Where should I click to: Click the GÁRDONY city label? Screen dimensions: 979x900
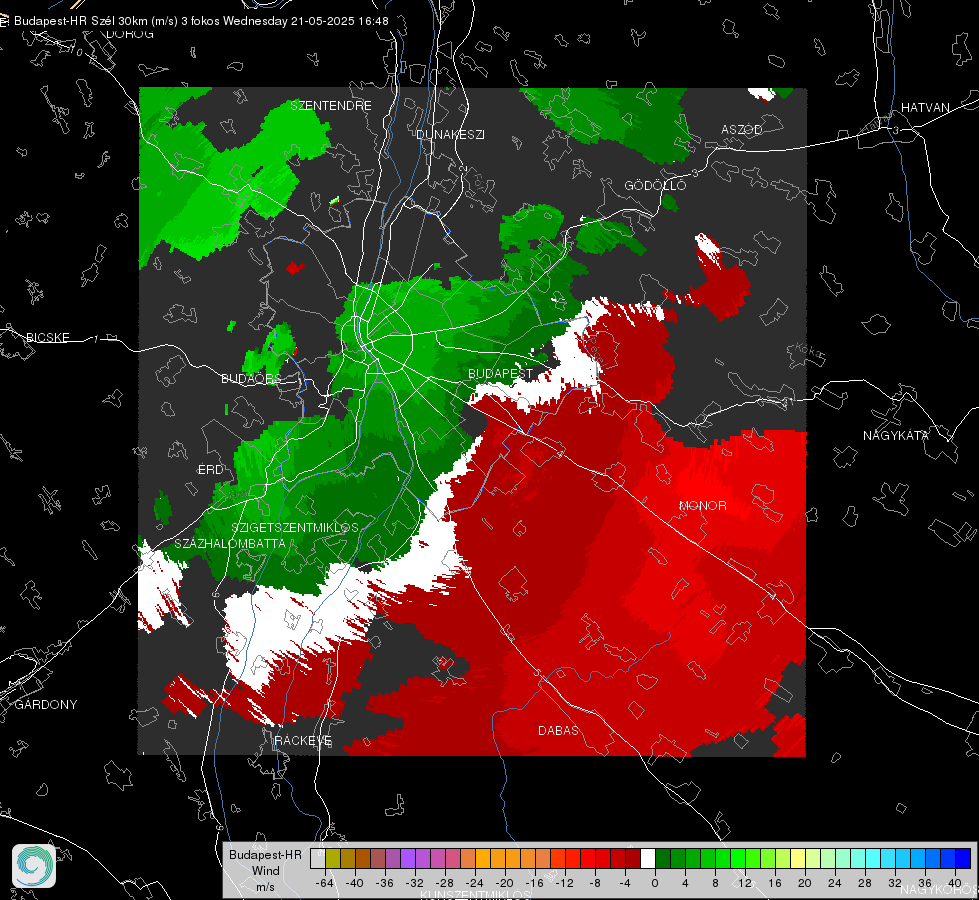point(46,704)
